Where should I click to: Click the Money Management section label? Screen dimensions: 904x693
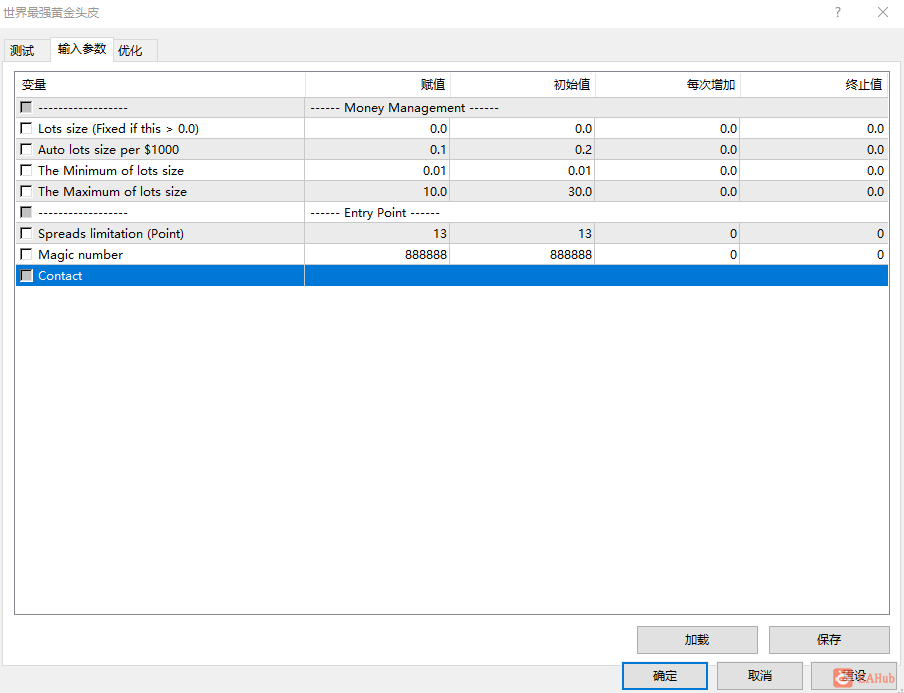404,108
